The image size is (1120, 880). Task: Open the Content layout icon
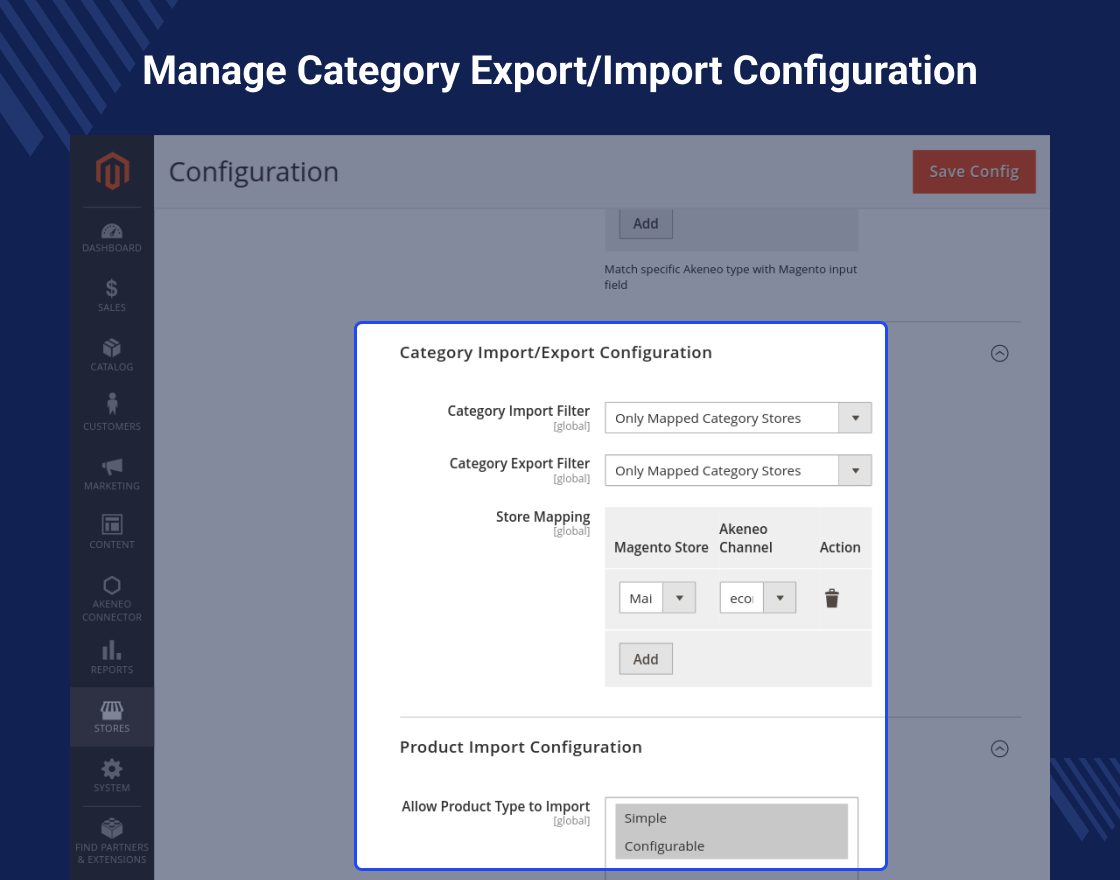pyautogui.click(x=111, y=524)
